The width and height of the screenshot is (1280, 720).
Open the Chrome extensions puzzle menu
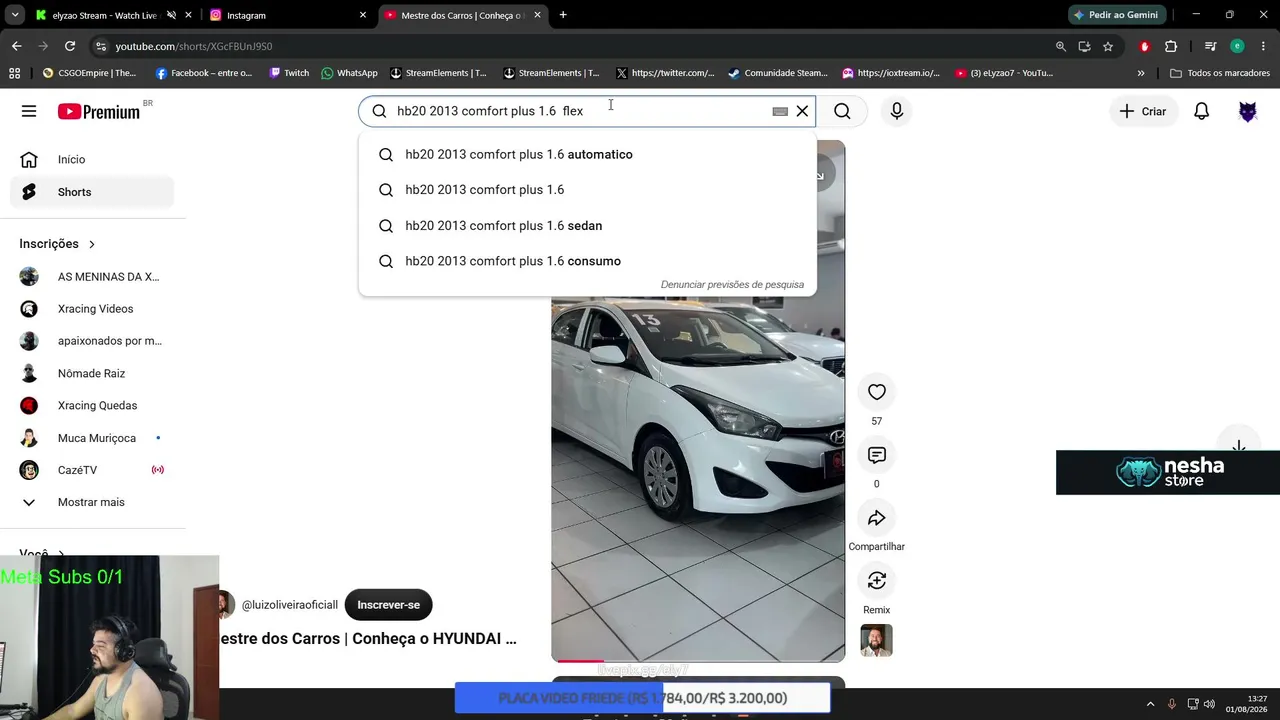(1171, 46)
